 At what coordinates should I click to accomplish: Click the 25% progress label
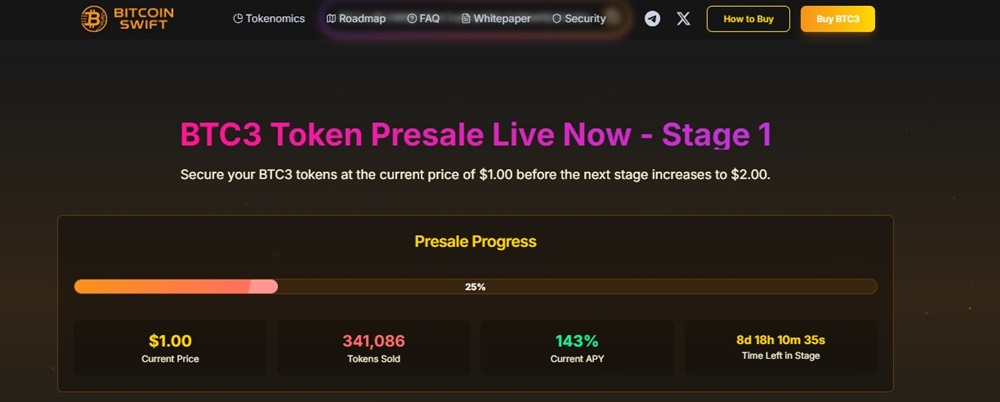[475, 287]
